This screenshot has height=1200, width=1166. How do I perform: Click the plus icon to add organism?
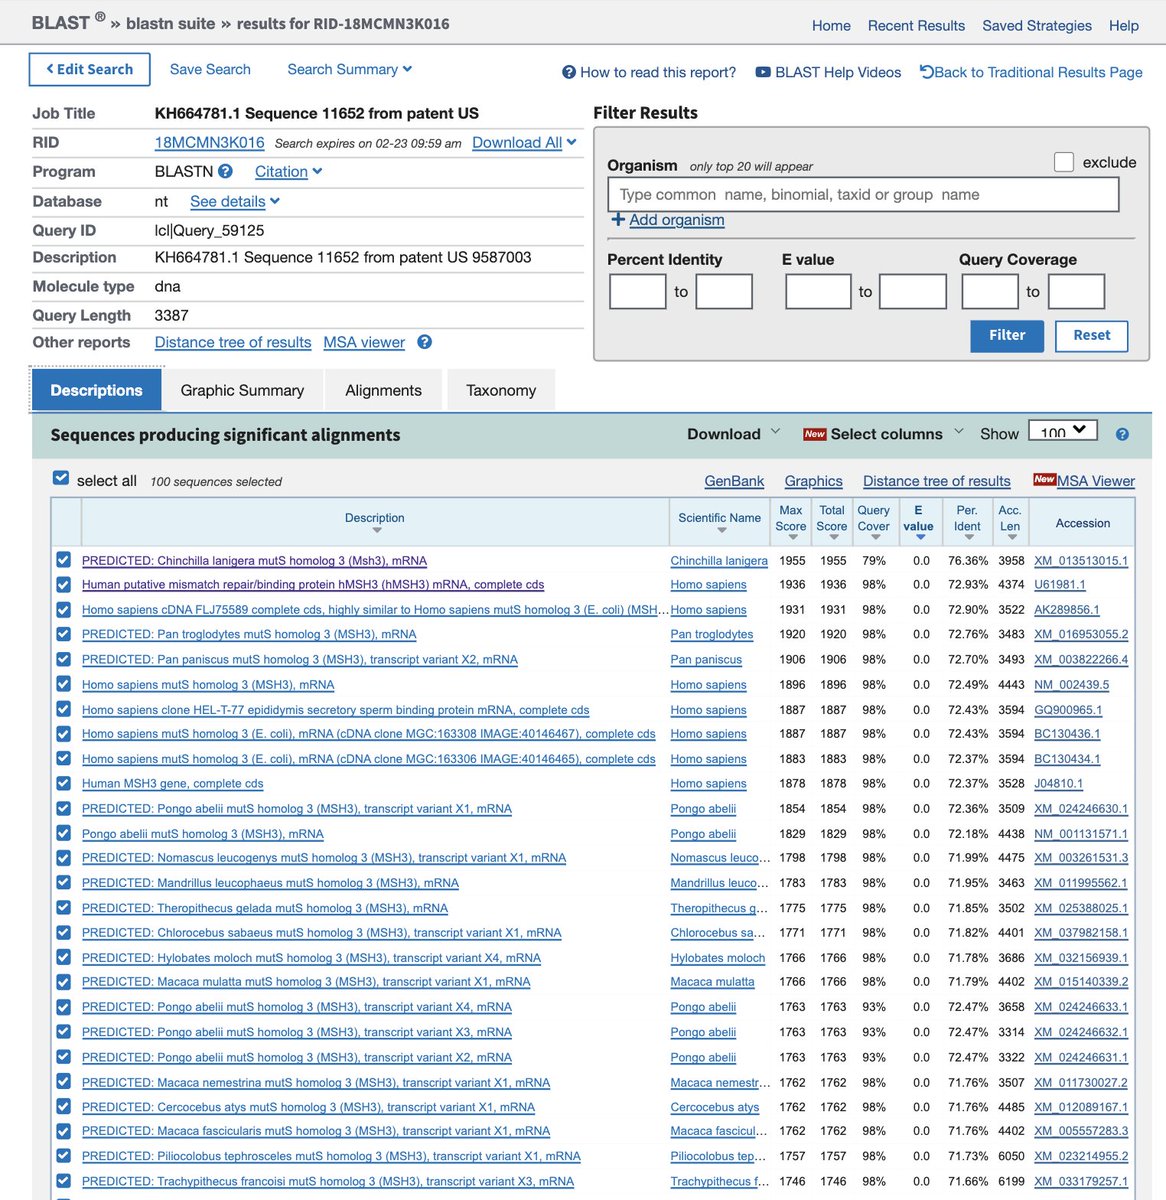(x=618, y=219)
